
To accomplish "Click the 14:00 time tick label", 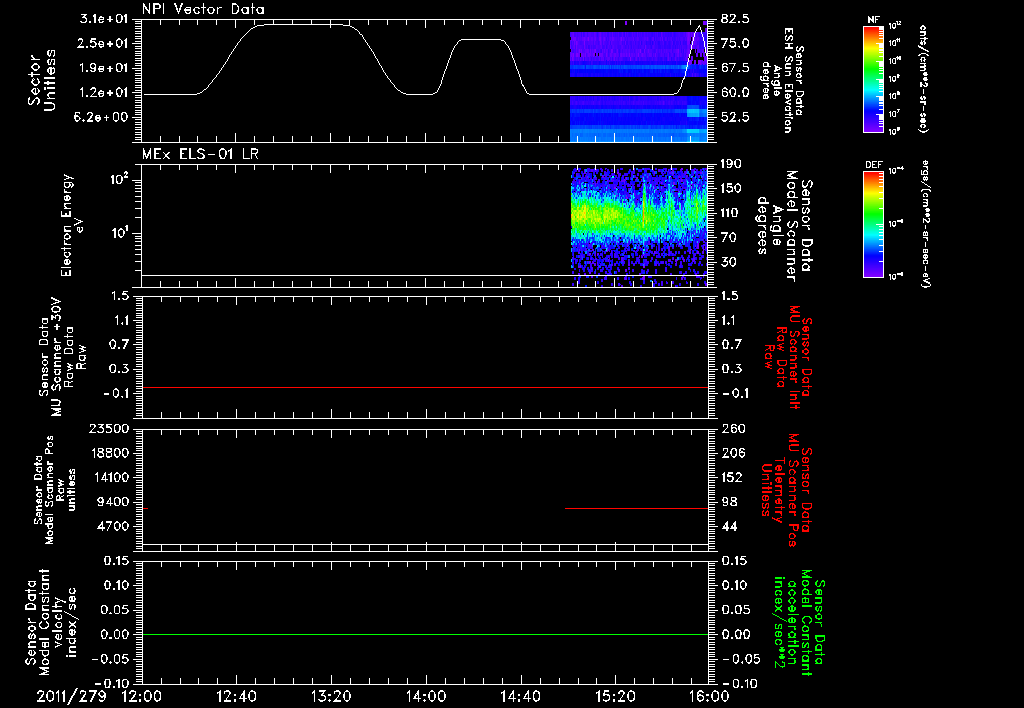I will point(426,696).
